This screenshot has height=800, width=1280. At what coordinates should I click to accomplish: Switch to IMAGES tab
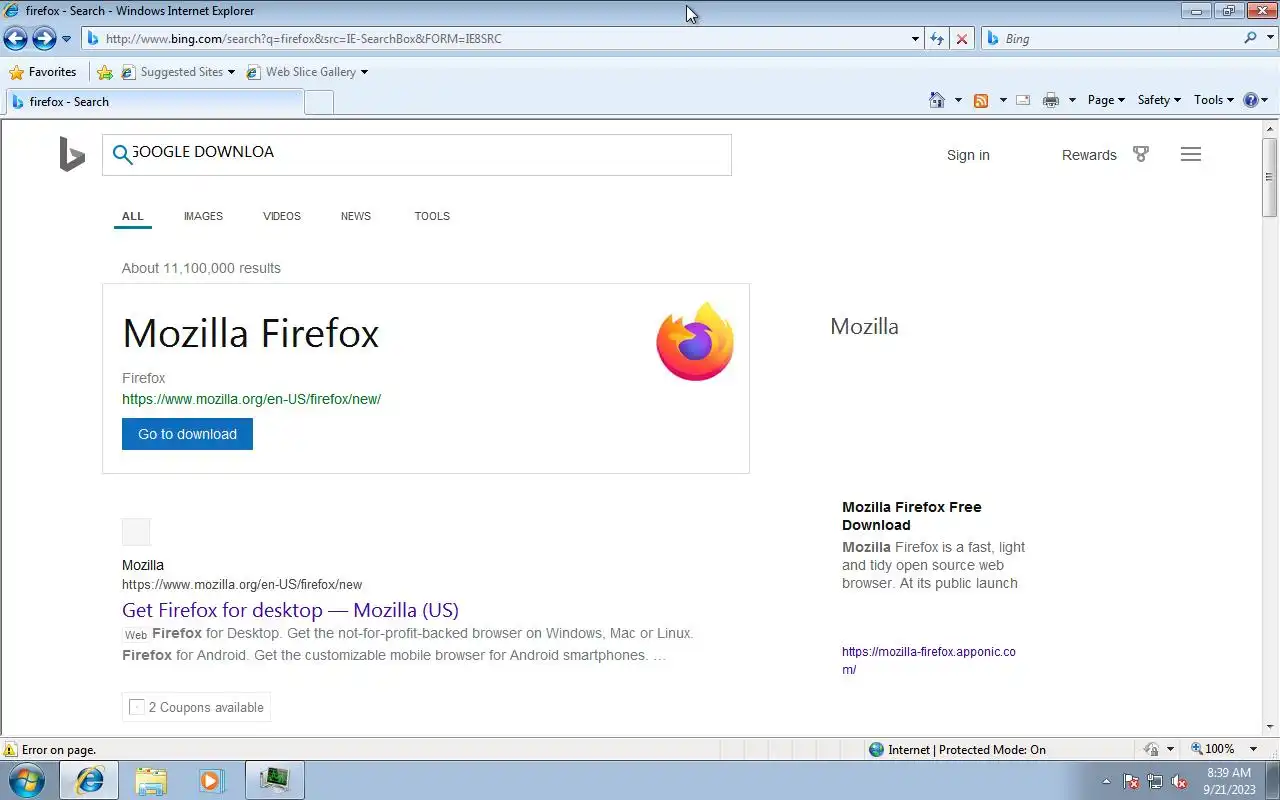click(x=203, y=216)
